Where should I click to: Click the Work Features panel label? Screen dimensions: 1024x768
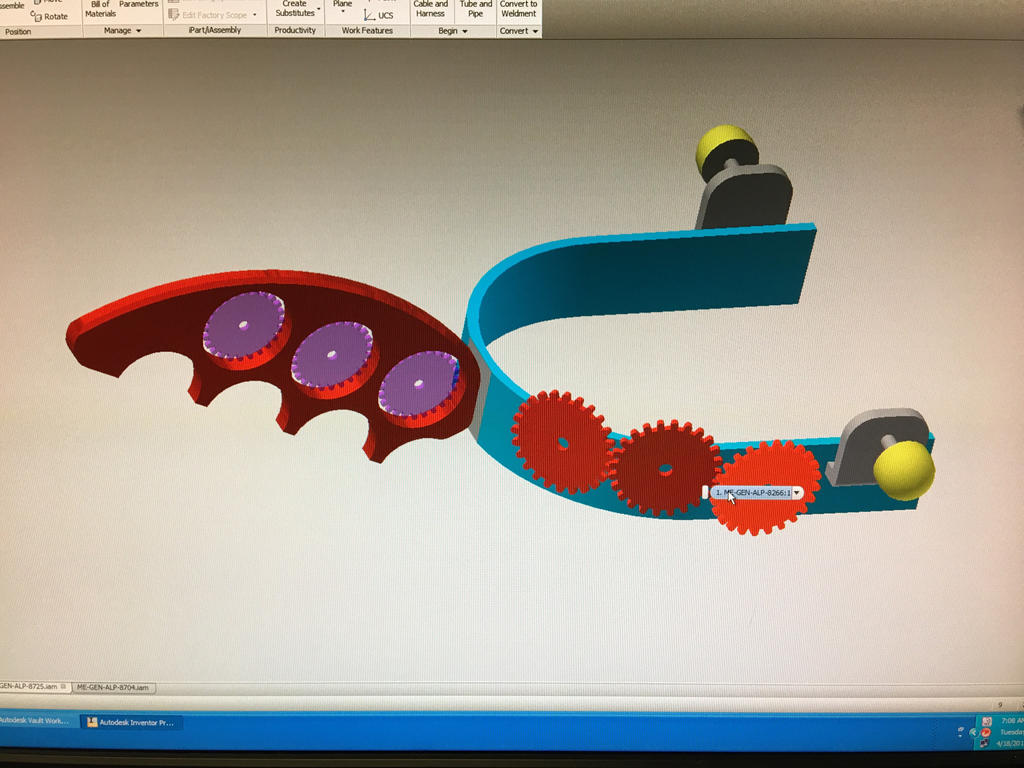pyautogui.click(x=367, y=31)
